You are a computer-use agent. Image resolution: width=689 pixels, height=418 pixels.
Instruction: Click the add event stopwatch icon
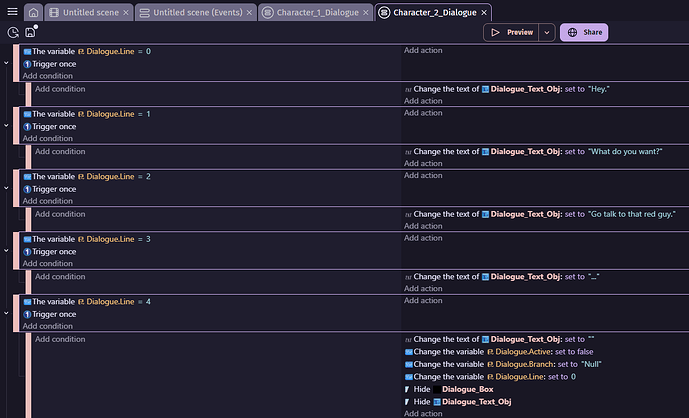[13, 32]
